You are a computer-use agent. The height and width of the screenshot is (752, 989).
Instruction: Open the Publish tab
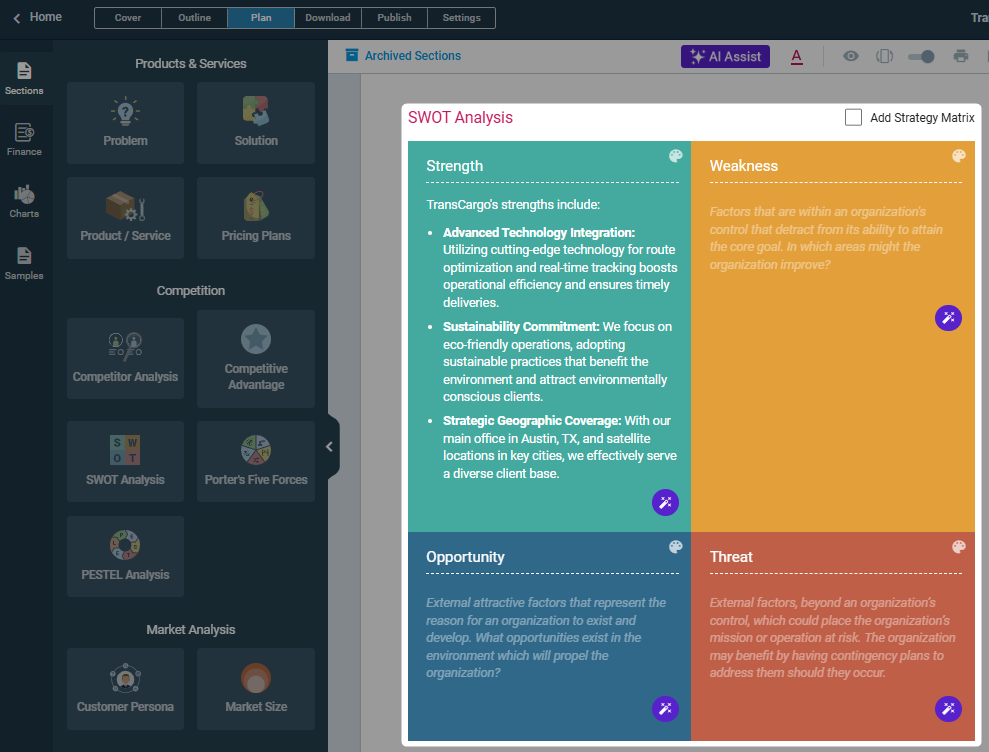pos(394,18)
